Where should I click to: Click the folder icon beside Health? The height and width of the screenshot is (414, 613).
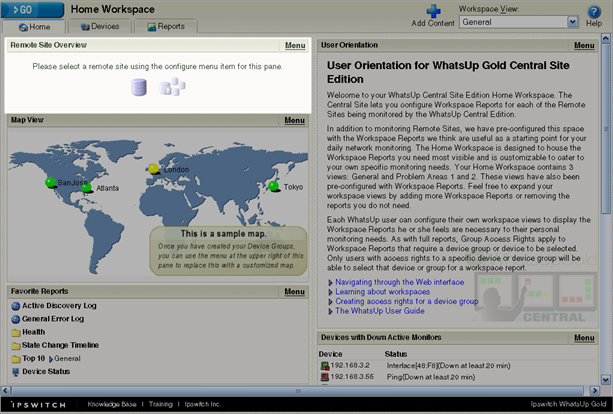point(16,333)
